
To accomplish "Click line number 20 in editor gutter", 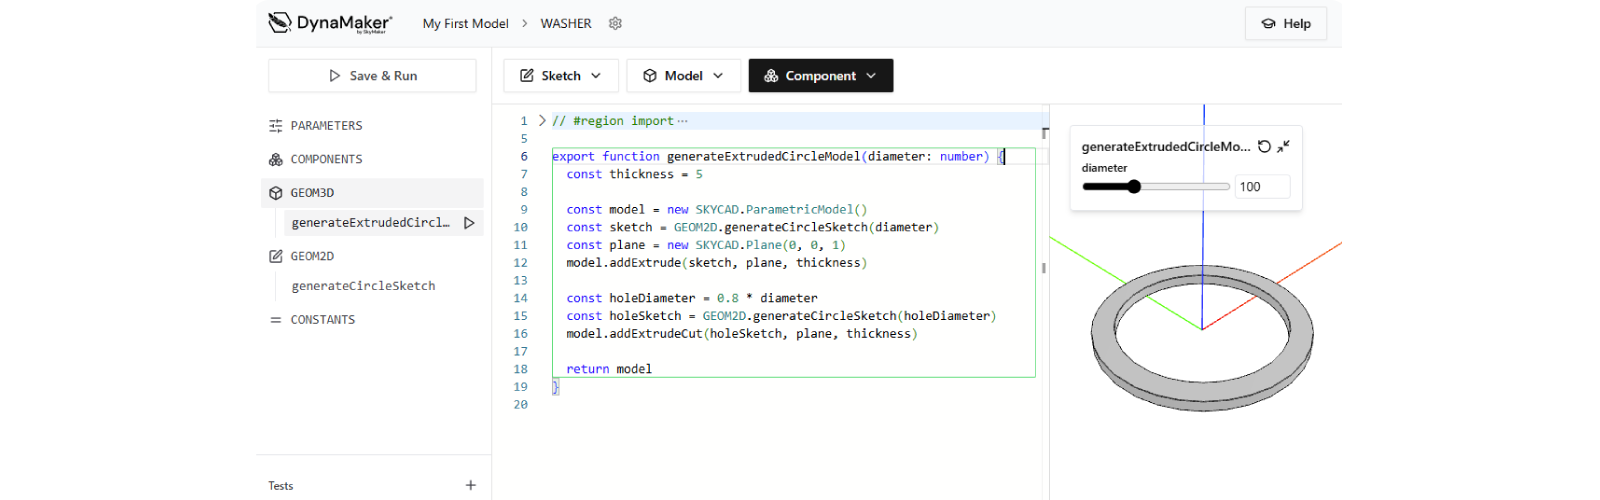I will click(x=520, y=405).
